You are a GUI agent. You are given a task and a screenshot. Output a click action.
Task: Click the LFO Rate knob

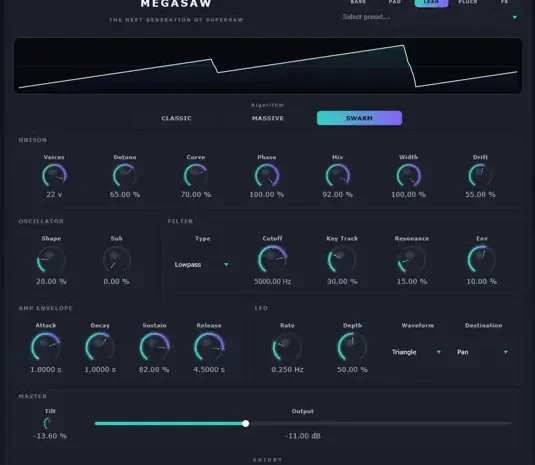tap(287, 347)
